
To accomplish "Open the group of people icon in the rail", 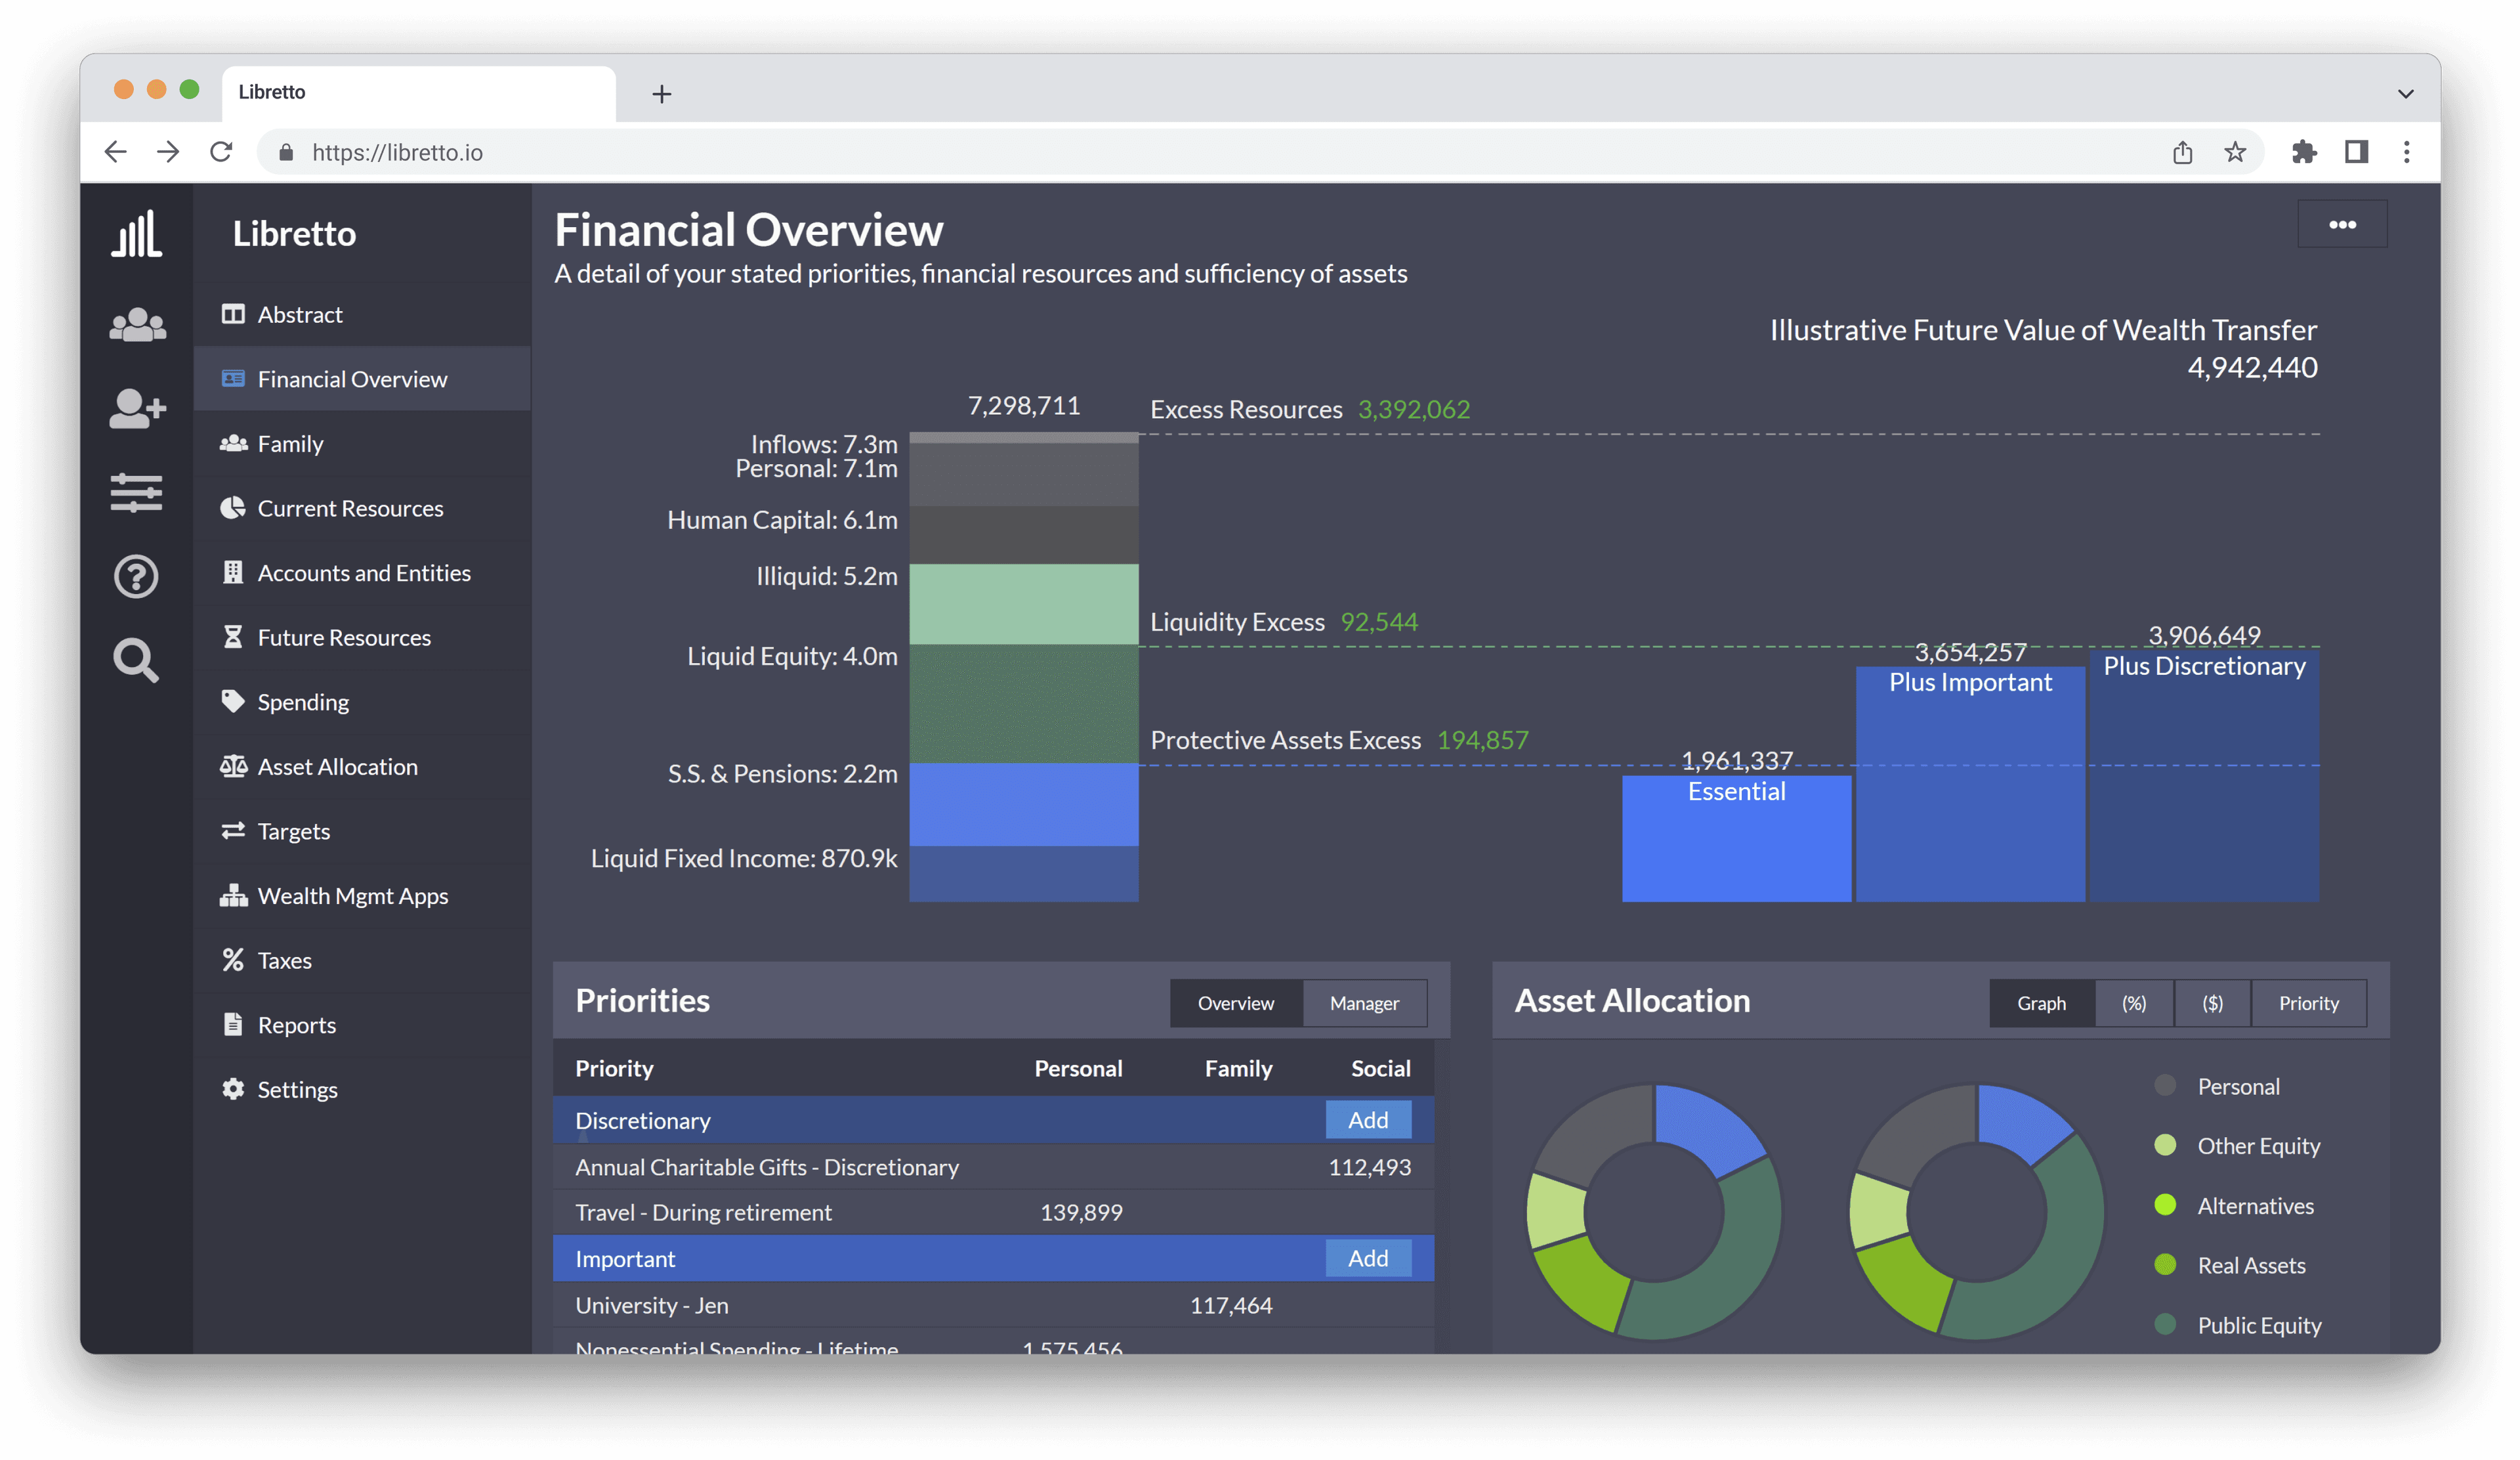I will pos(137,325).
